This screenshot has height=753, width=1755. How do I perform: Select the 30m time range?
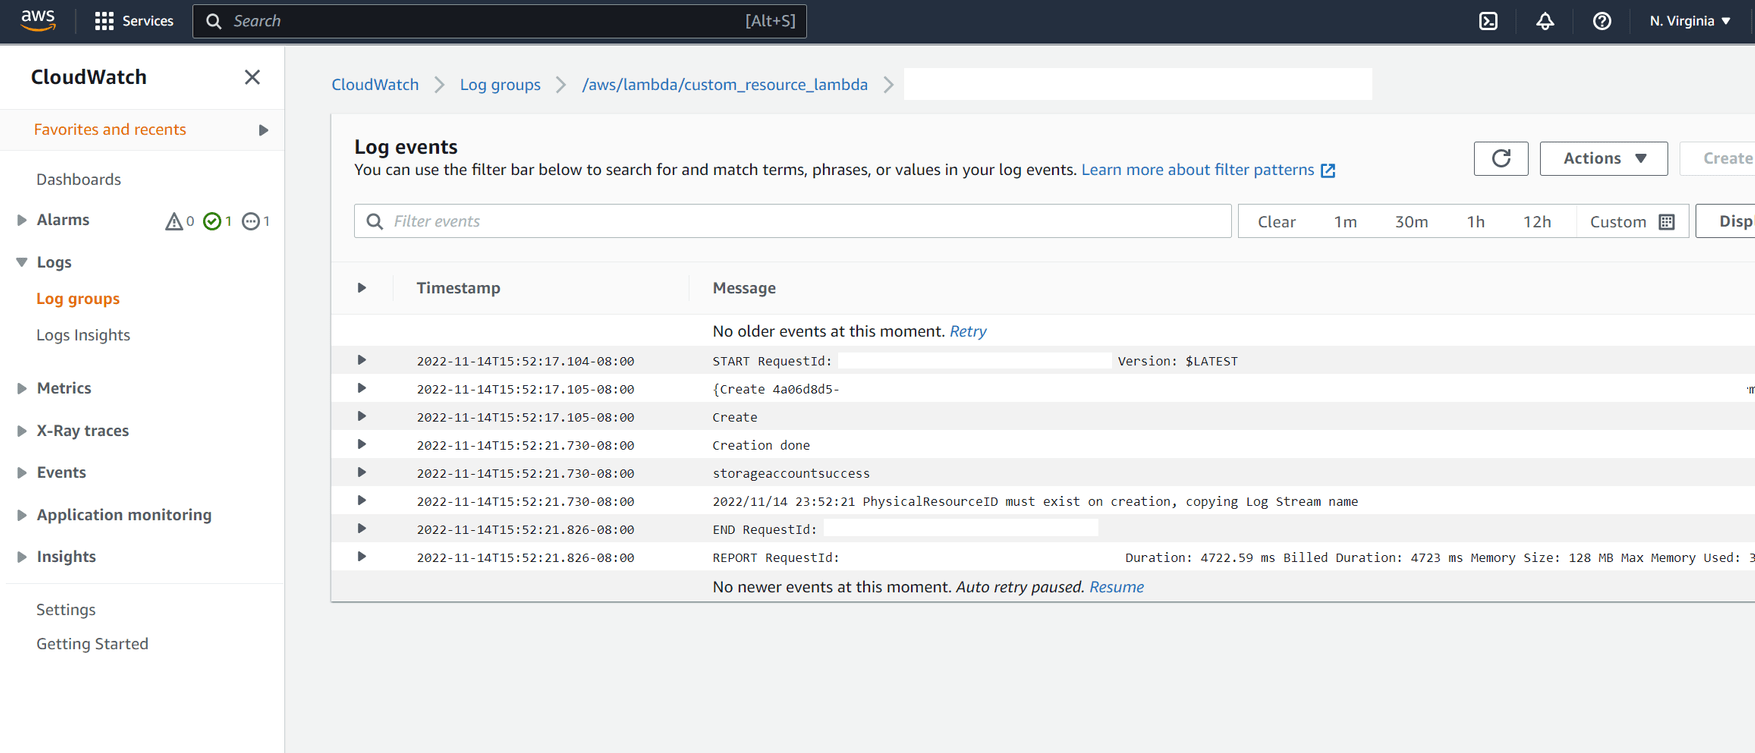coord(1411,221)
